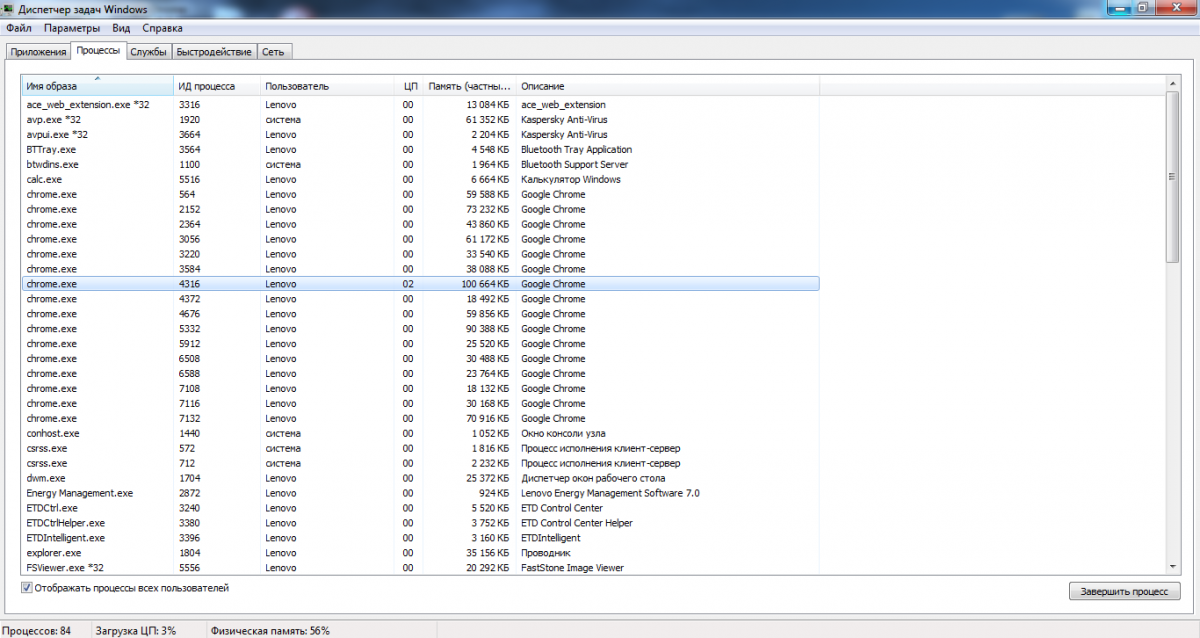Select chrome.exe with PID 3220
Viewport: 1200px width, 638px height.
pyautogui.click(x=420, y=254)
